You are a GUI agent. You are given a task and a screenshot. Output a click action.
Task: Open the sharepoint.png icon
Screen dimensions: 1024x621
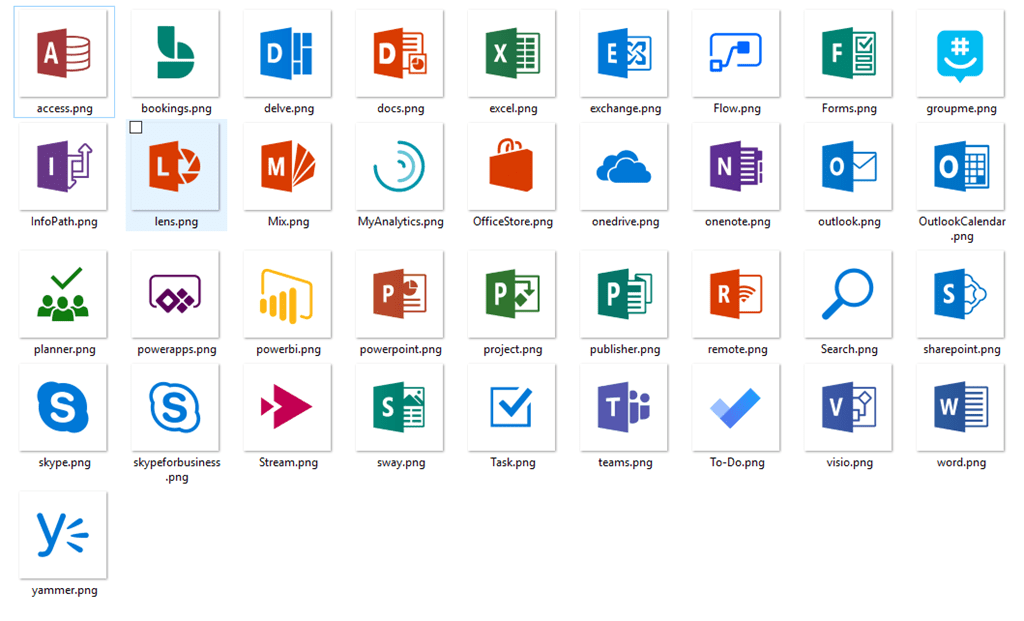pyautogui.click(x=959, y=295)
